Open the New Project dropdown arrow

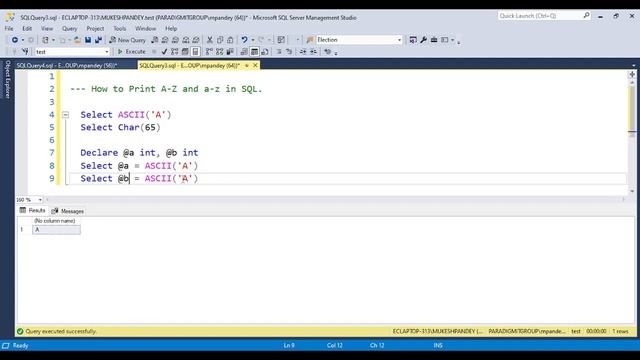point(53,40)
